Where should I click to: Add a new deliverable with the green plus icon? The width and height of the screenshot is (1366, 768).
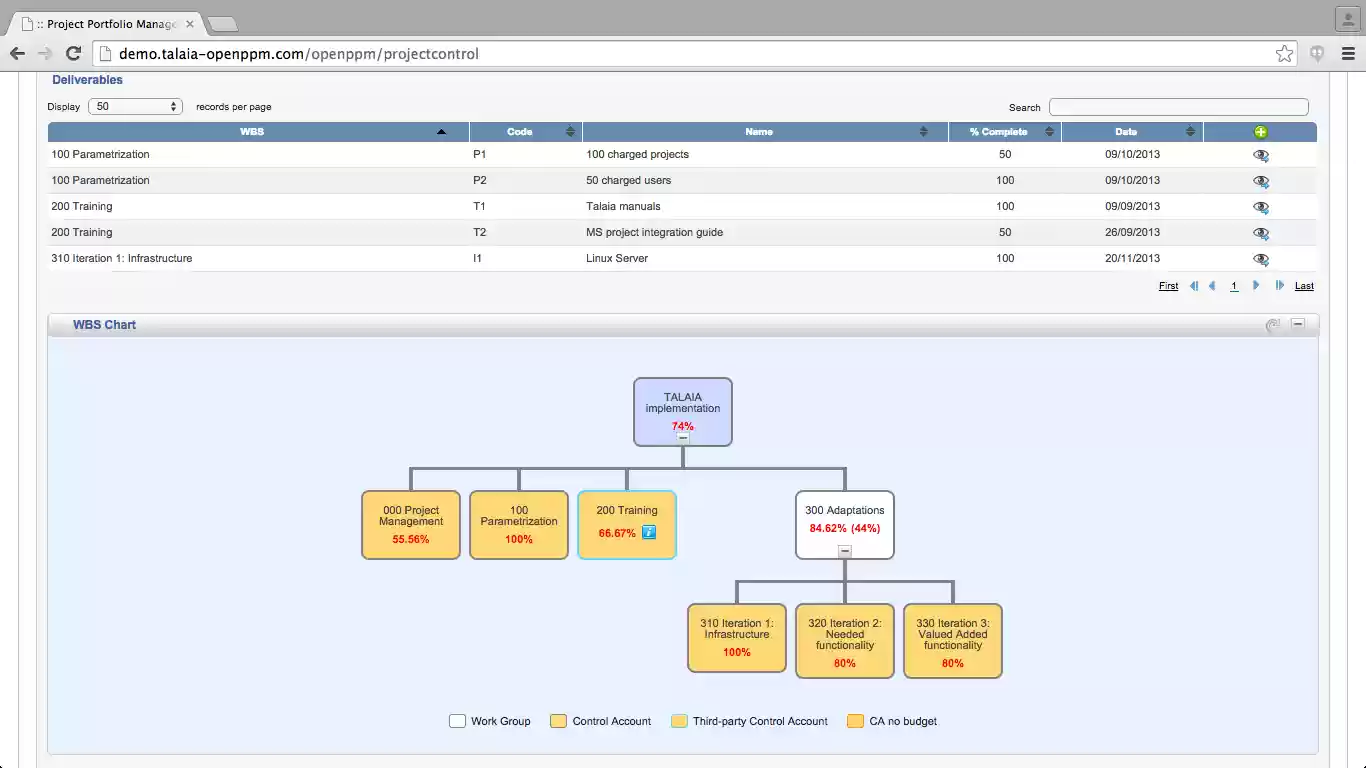[1260, 131]
